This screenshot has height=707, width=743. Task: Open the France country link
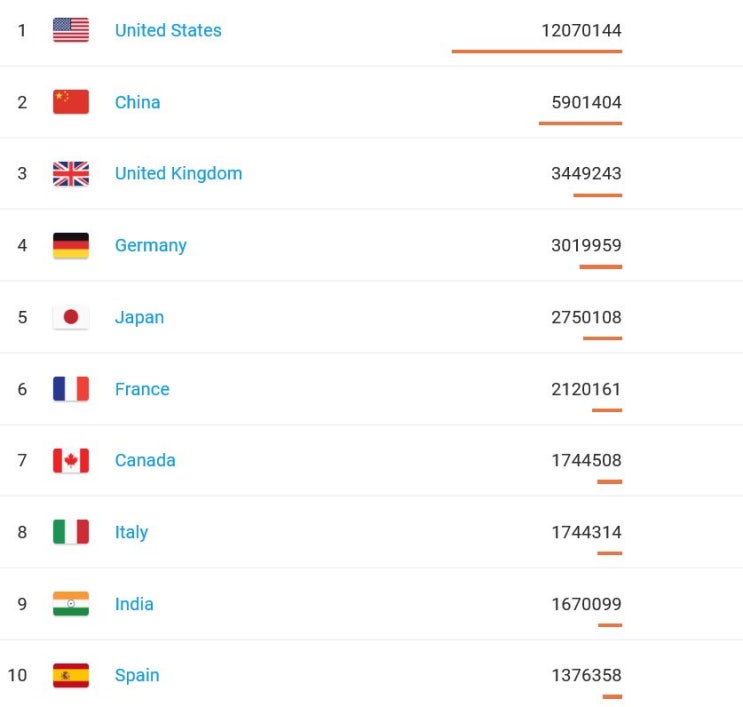(142, 389)
